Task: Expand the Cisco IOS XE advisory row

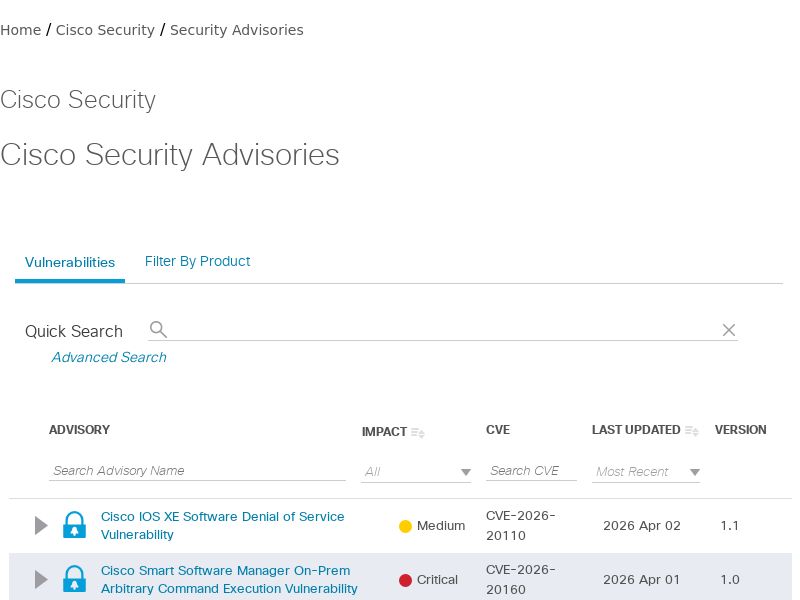Action: click(x=41, y=525)
